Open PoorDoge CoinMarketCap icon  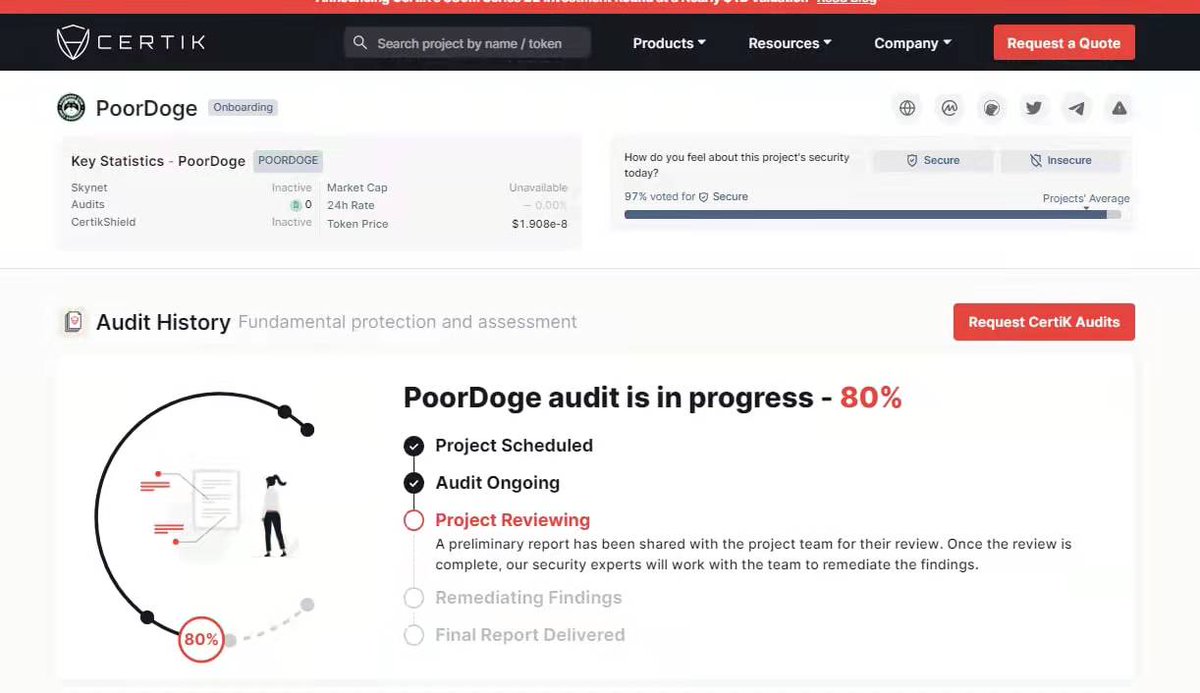(x=949, y=108)
